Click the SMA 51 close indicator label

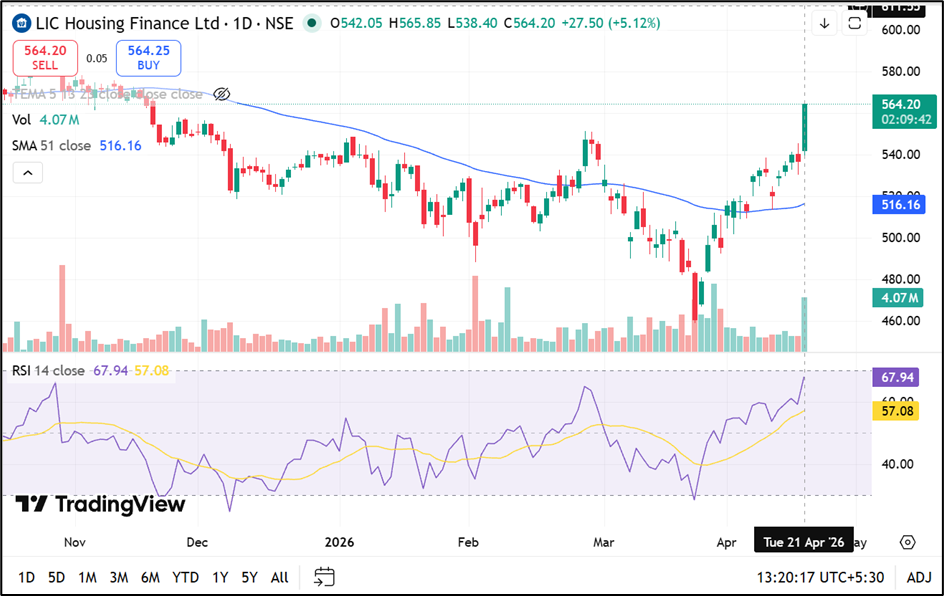click(x=51, y=146)
